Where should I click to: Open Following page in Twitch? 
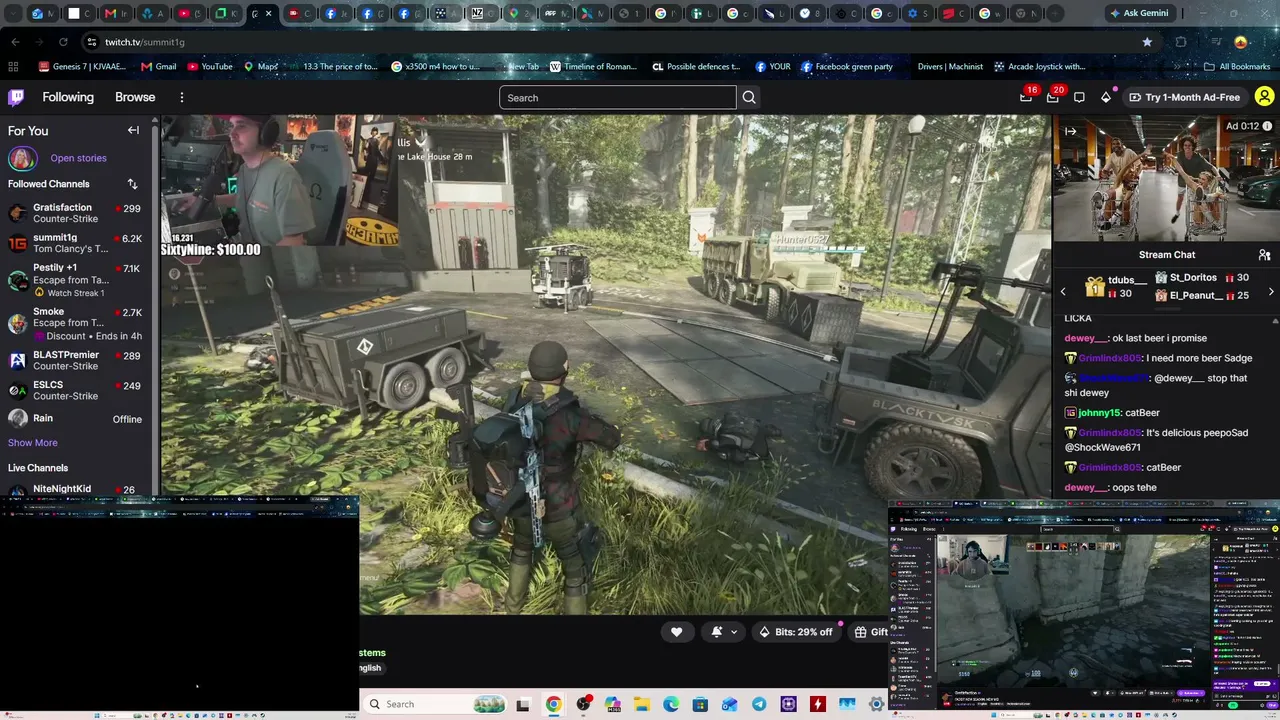(68, 97)
